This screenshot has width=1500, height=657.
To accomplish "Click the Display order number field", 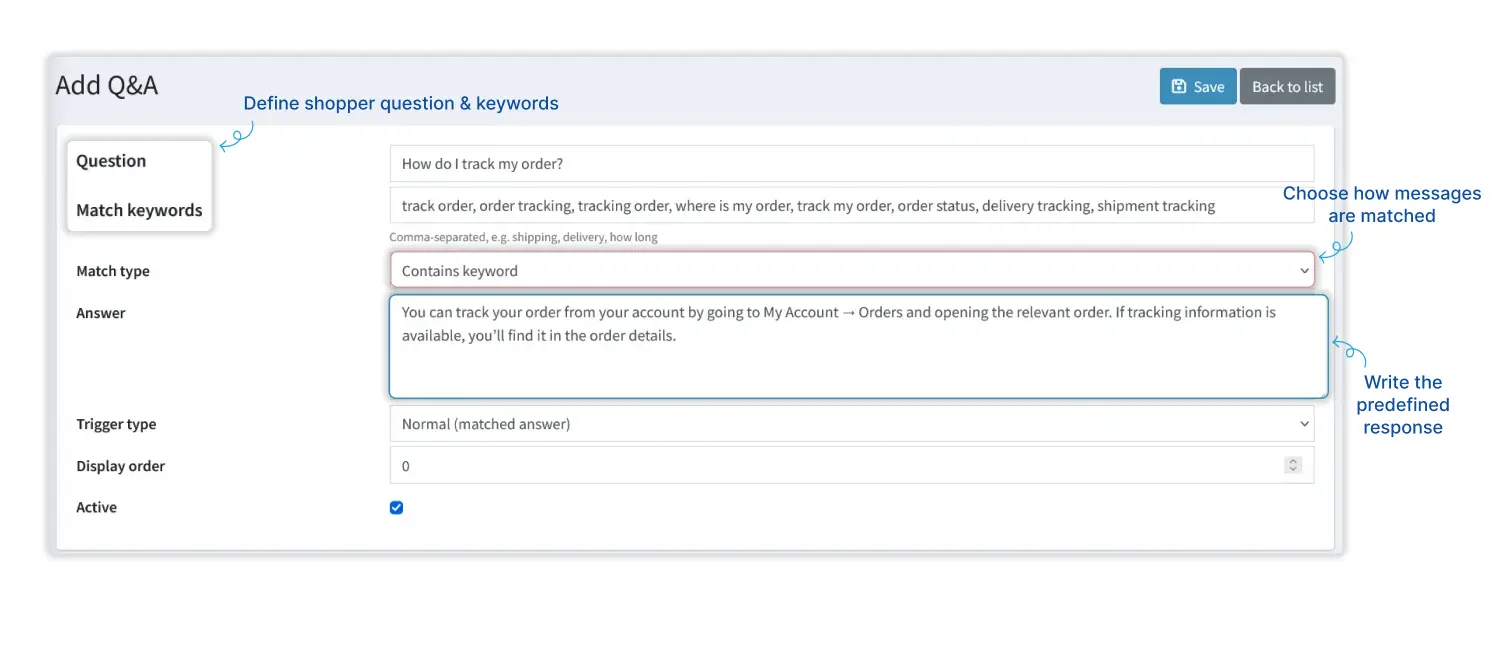I will (852, 465).
